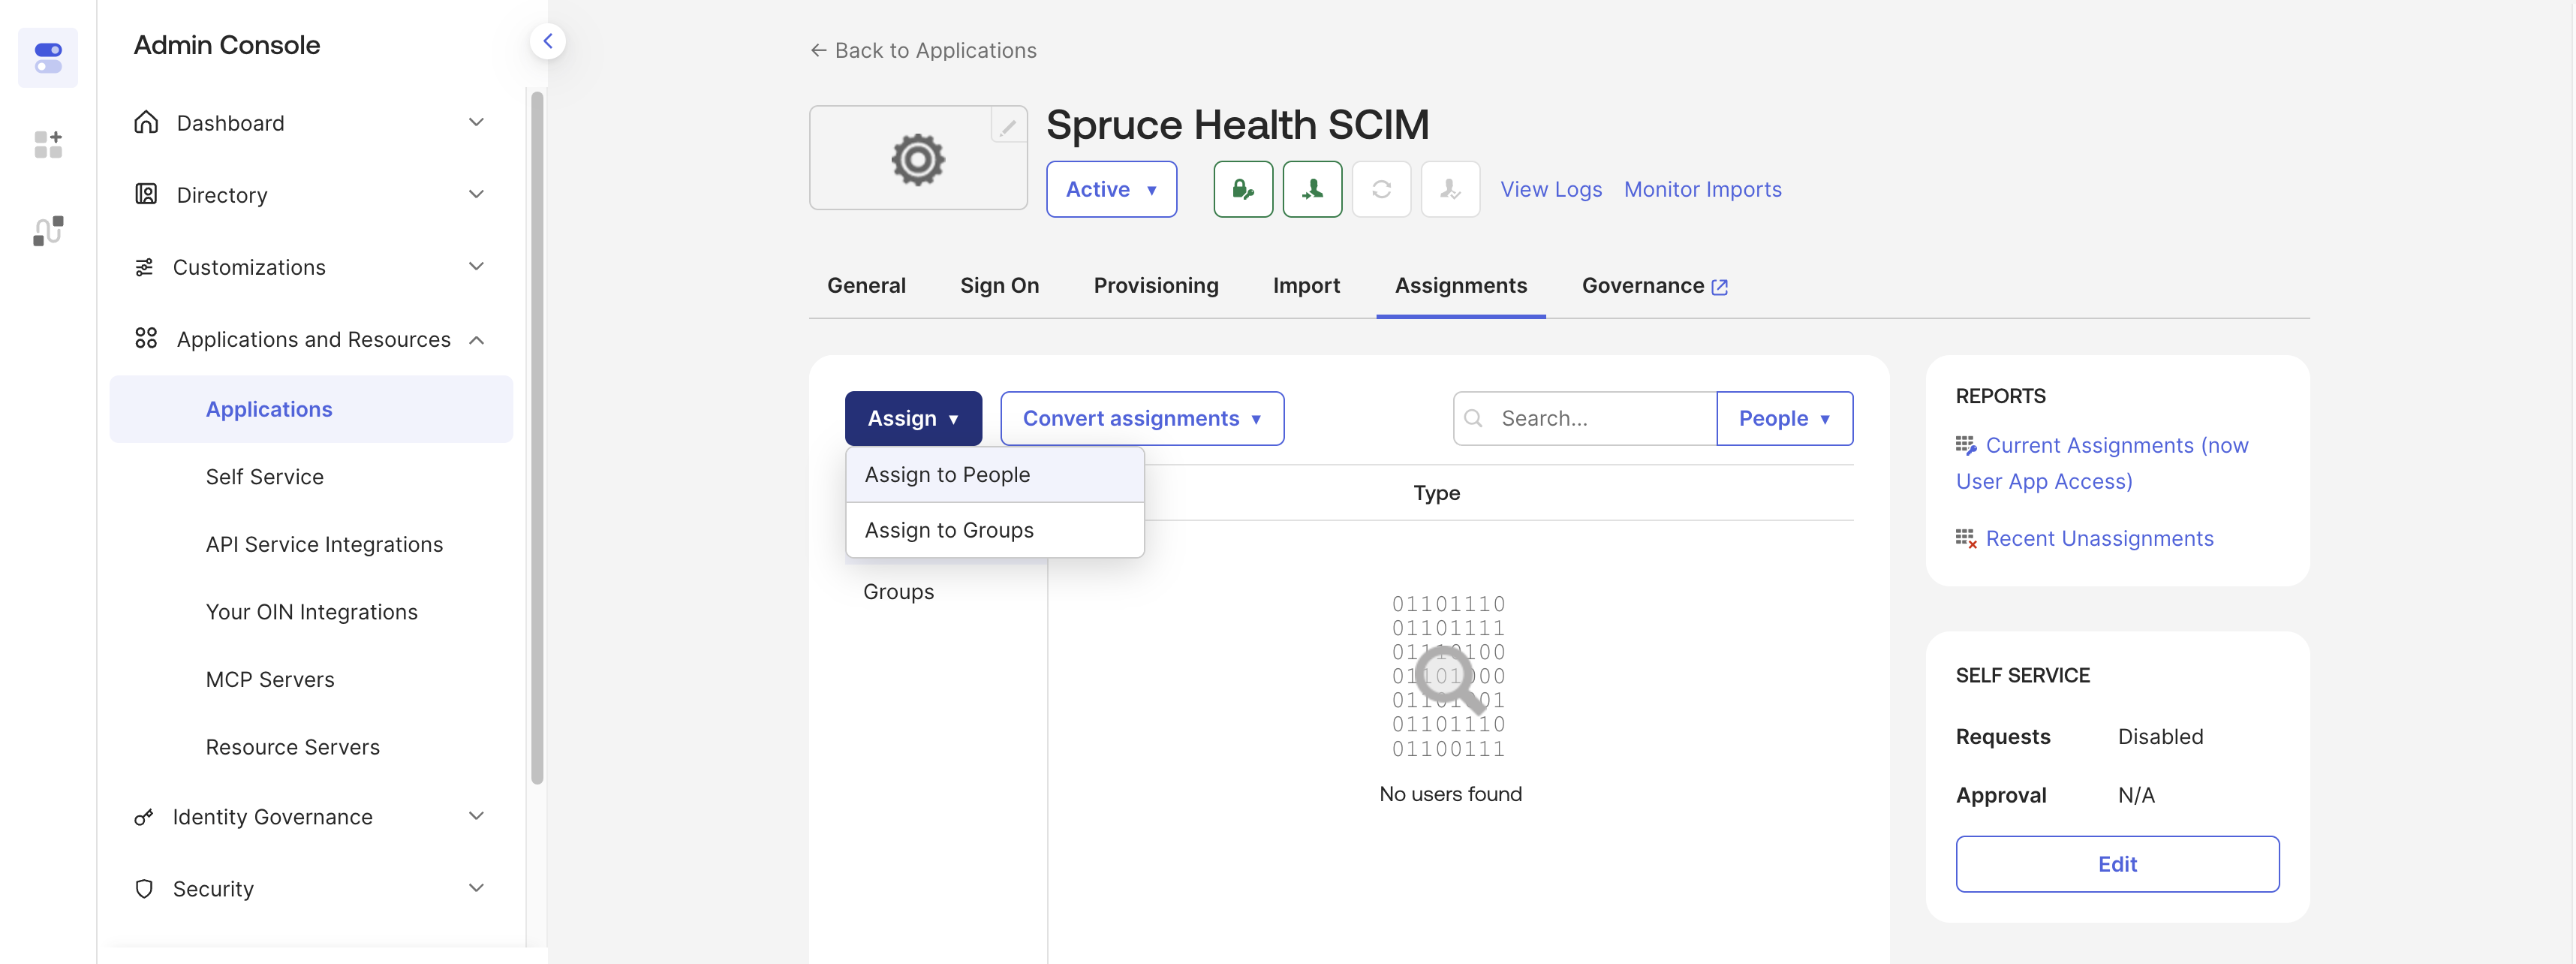The width and height of the screenshot is (2576, 964).
Task: Click the Security shield icon
Action: [x=144, y=889]
